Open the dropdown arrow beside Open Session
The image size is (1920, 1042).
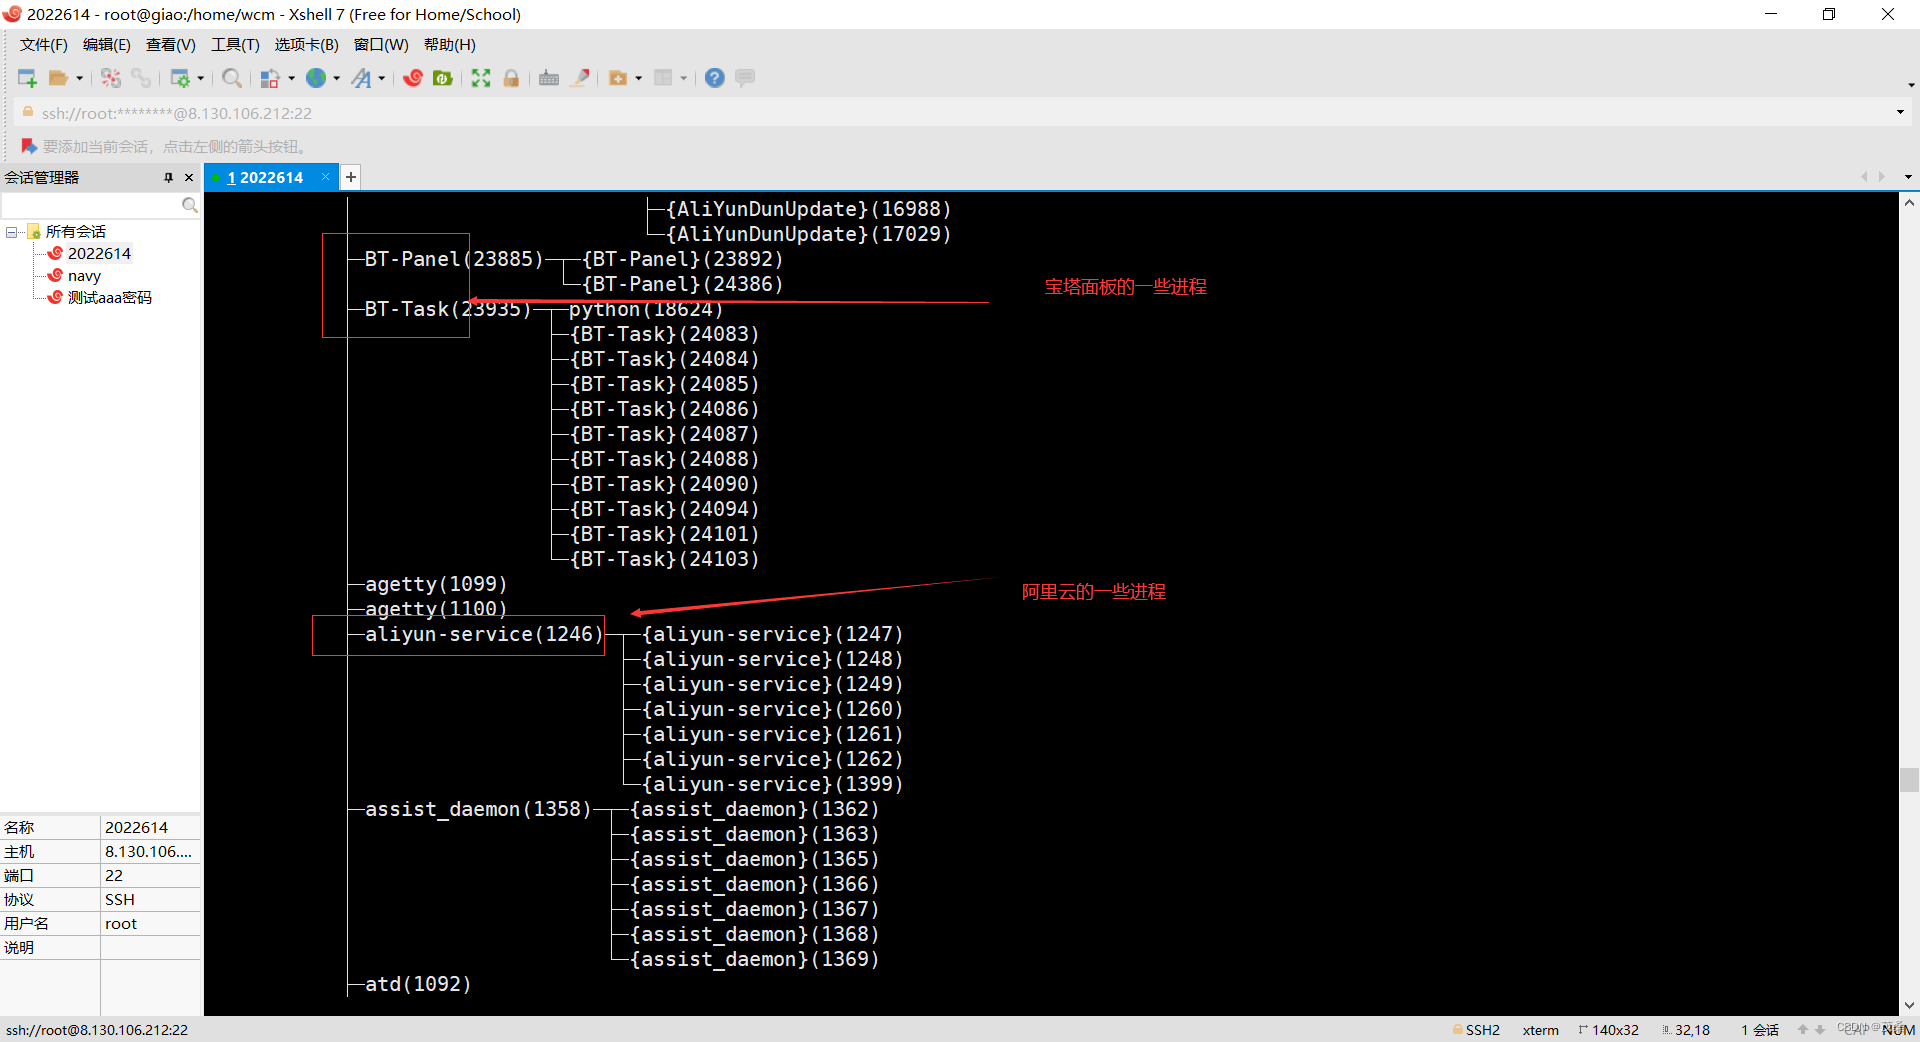(x=79, y=78)
